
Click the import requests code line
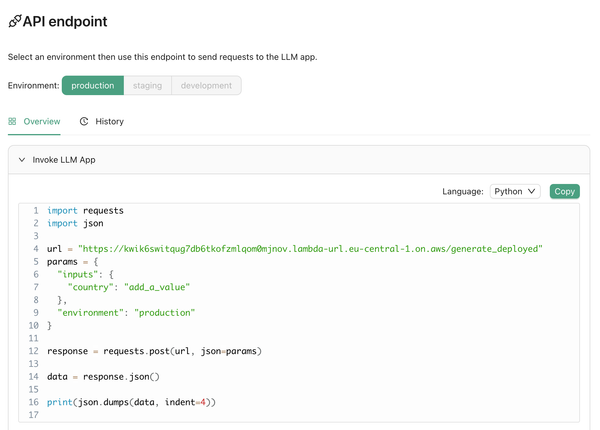click(x=85, y=211)
